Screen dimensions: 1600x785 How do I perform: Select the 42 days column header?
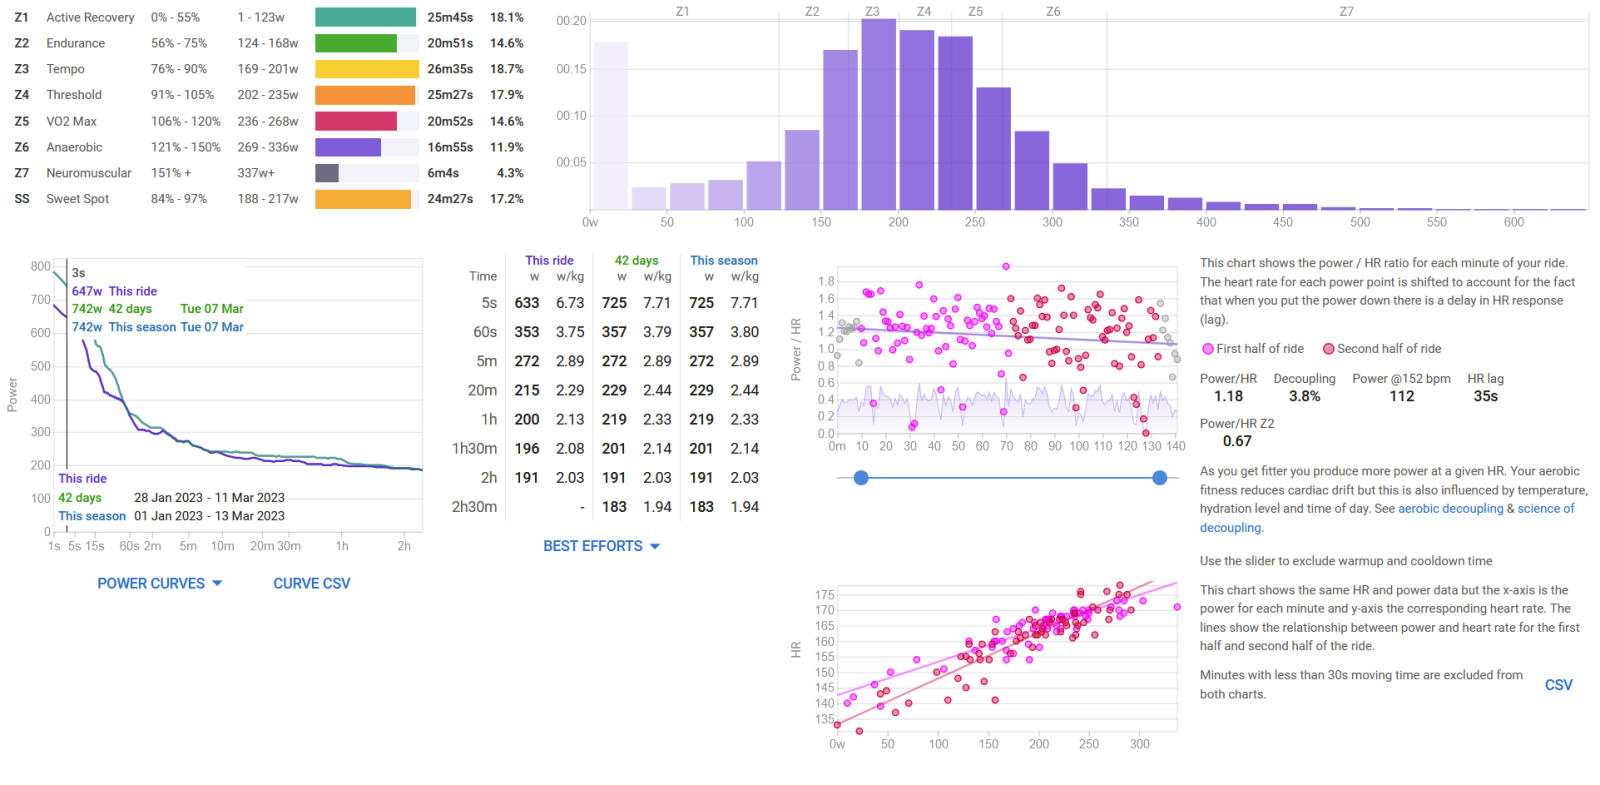tap(636, 261)
